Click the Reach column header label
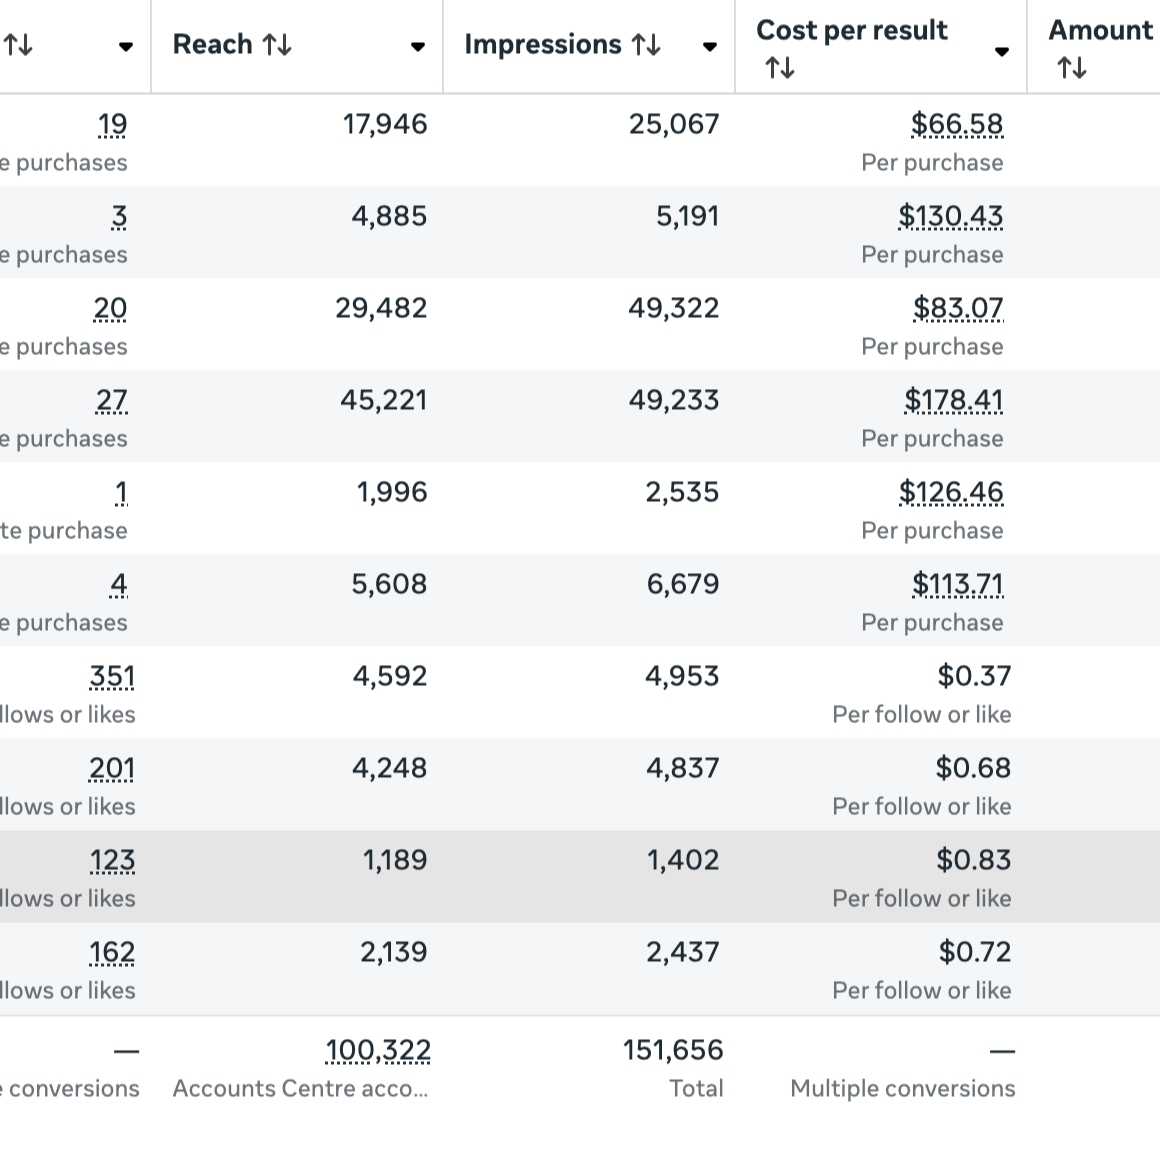 tap(212, 44)
